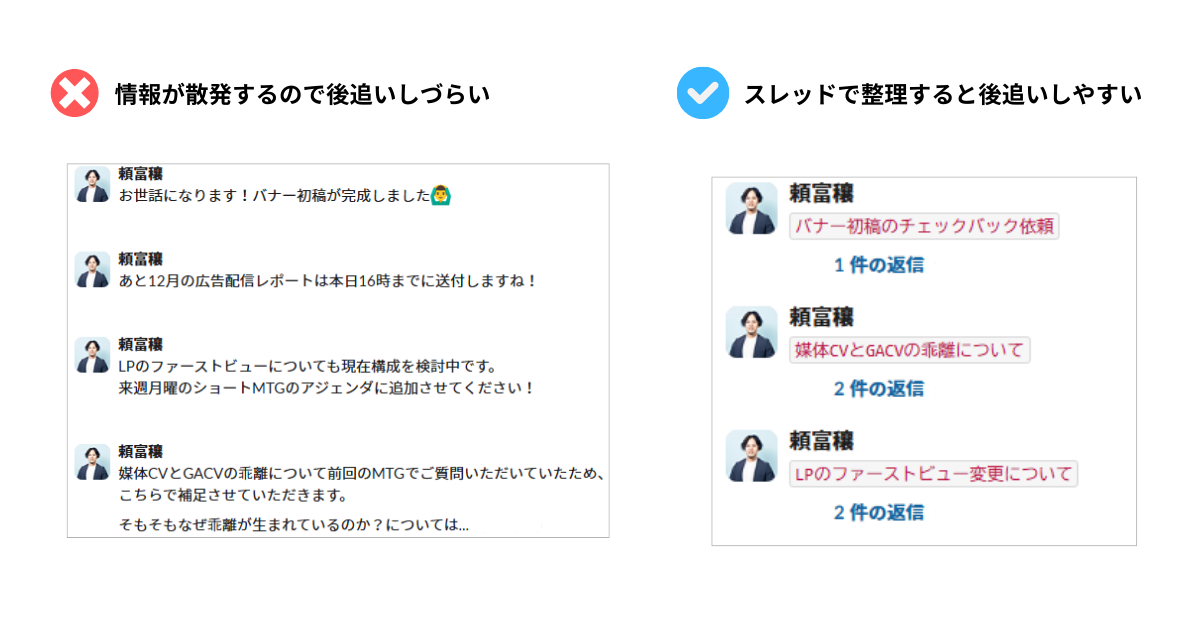Expand 2 件の返信 under 媒体CVとGACVの乖離について tag
Viewport: 1200px width, 628px height.
879,388
